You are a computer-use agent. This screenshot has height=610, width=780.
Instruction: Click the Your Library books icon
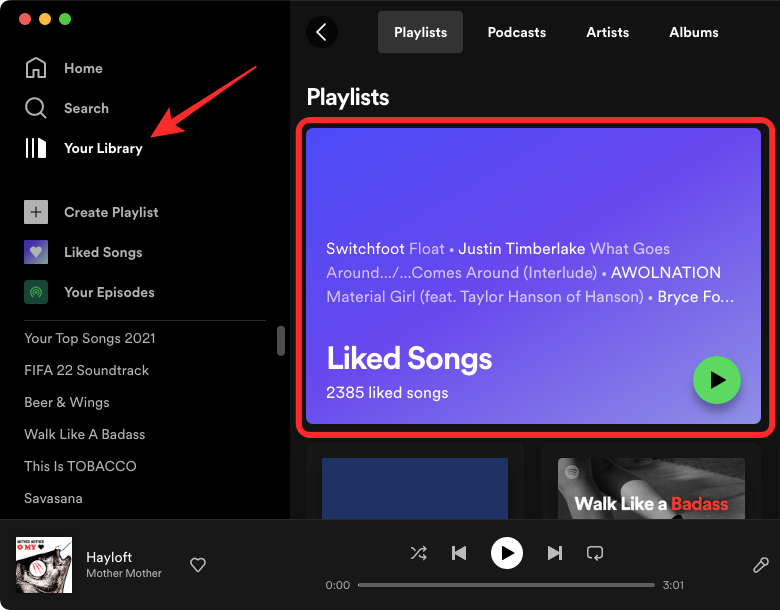pyautogui.click(x=36, y=148)
